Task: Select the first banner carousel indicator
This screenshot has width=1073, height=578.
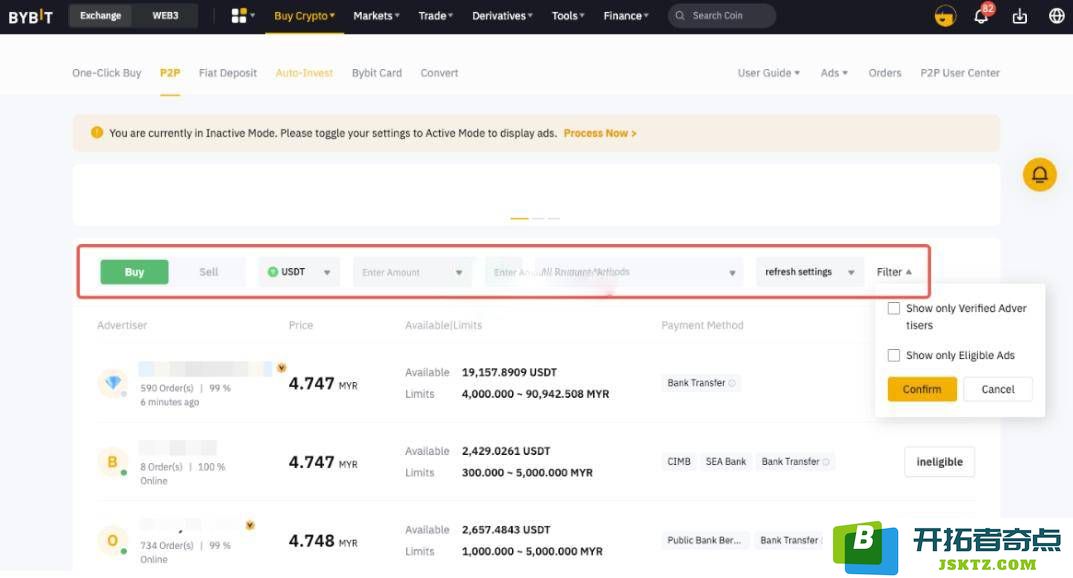Action: point(519,218)
